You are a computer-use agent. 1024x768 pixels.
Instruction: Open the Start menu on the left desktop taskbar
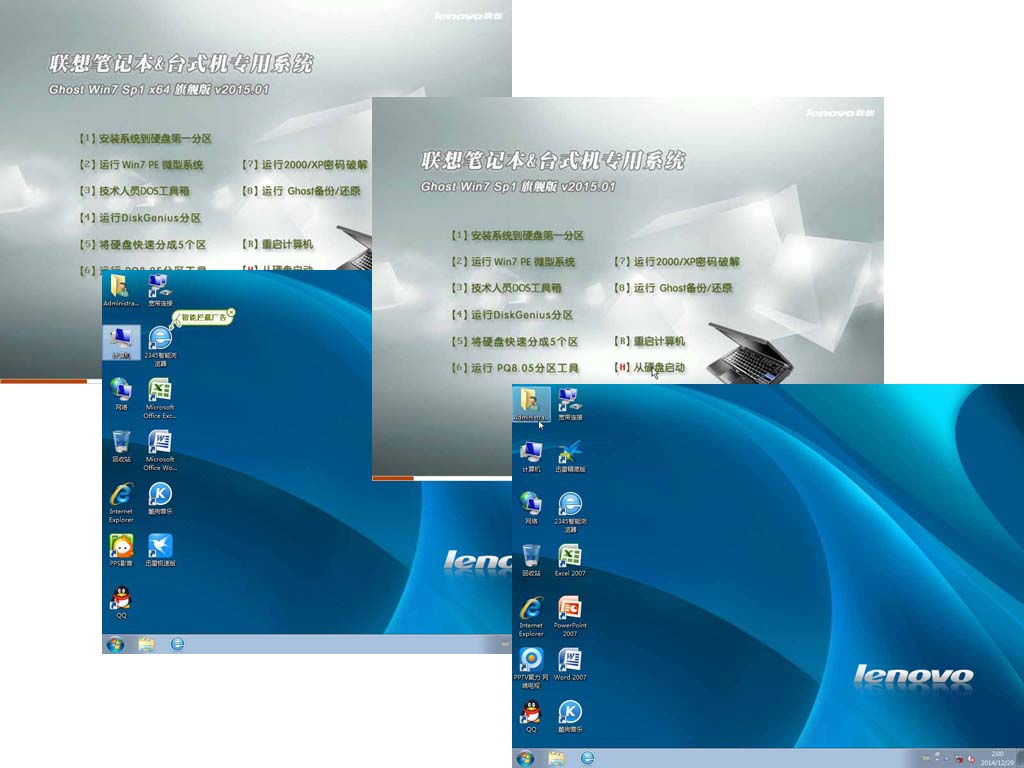pyautogui.click(x=116, y=645)
